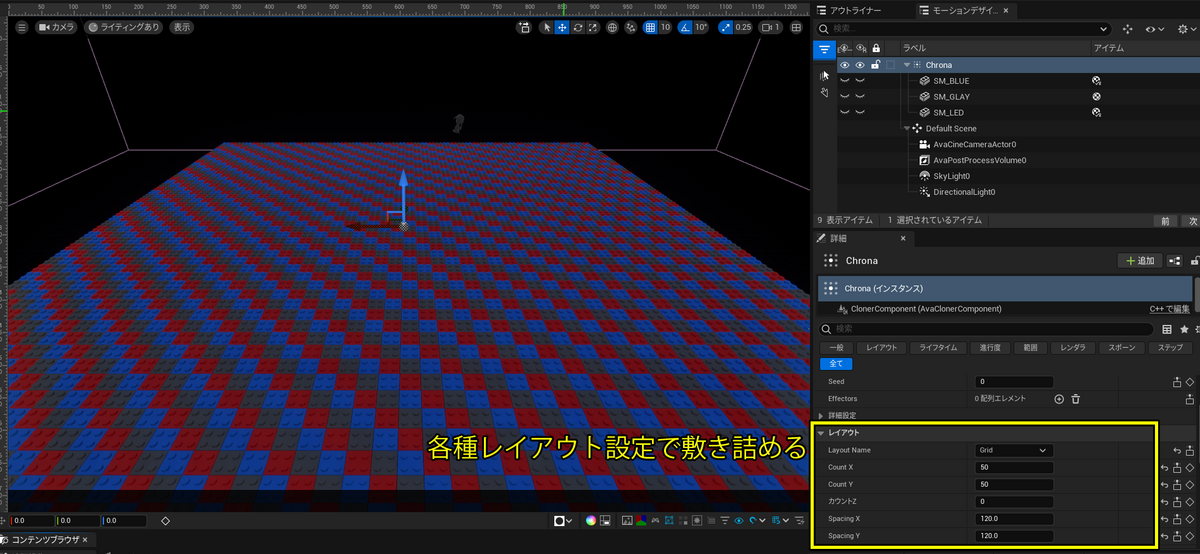
Task: Filter details by レイアウト category
Action: [881, 347]
